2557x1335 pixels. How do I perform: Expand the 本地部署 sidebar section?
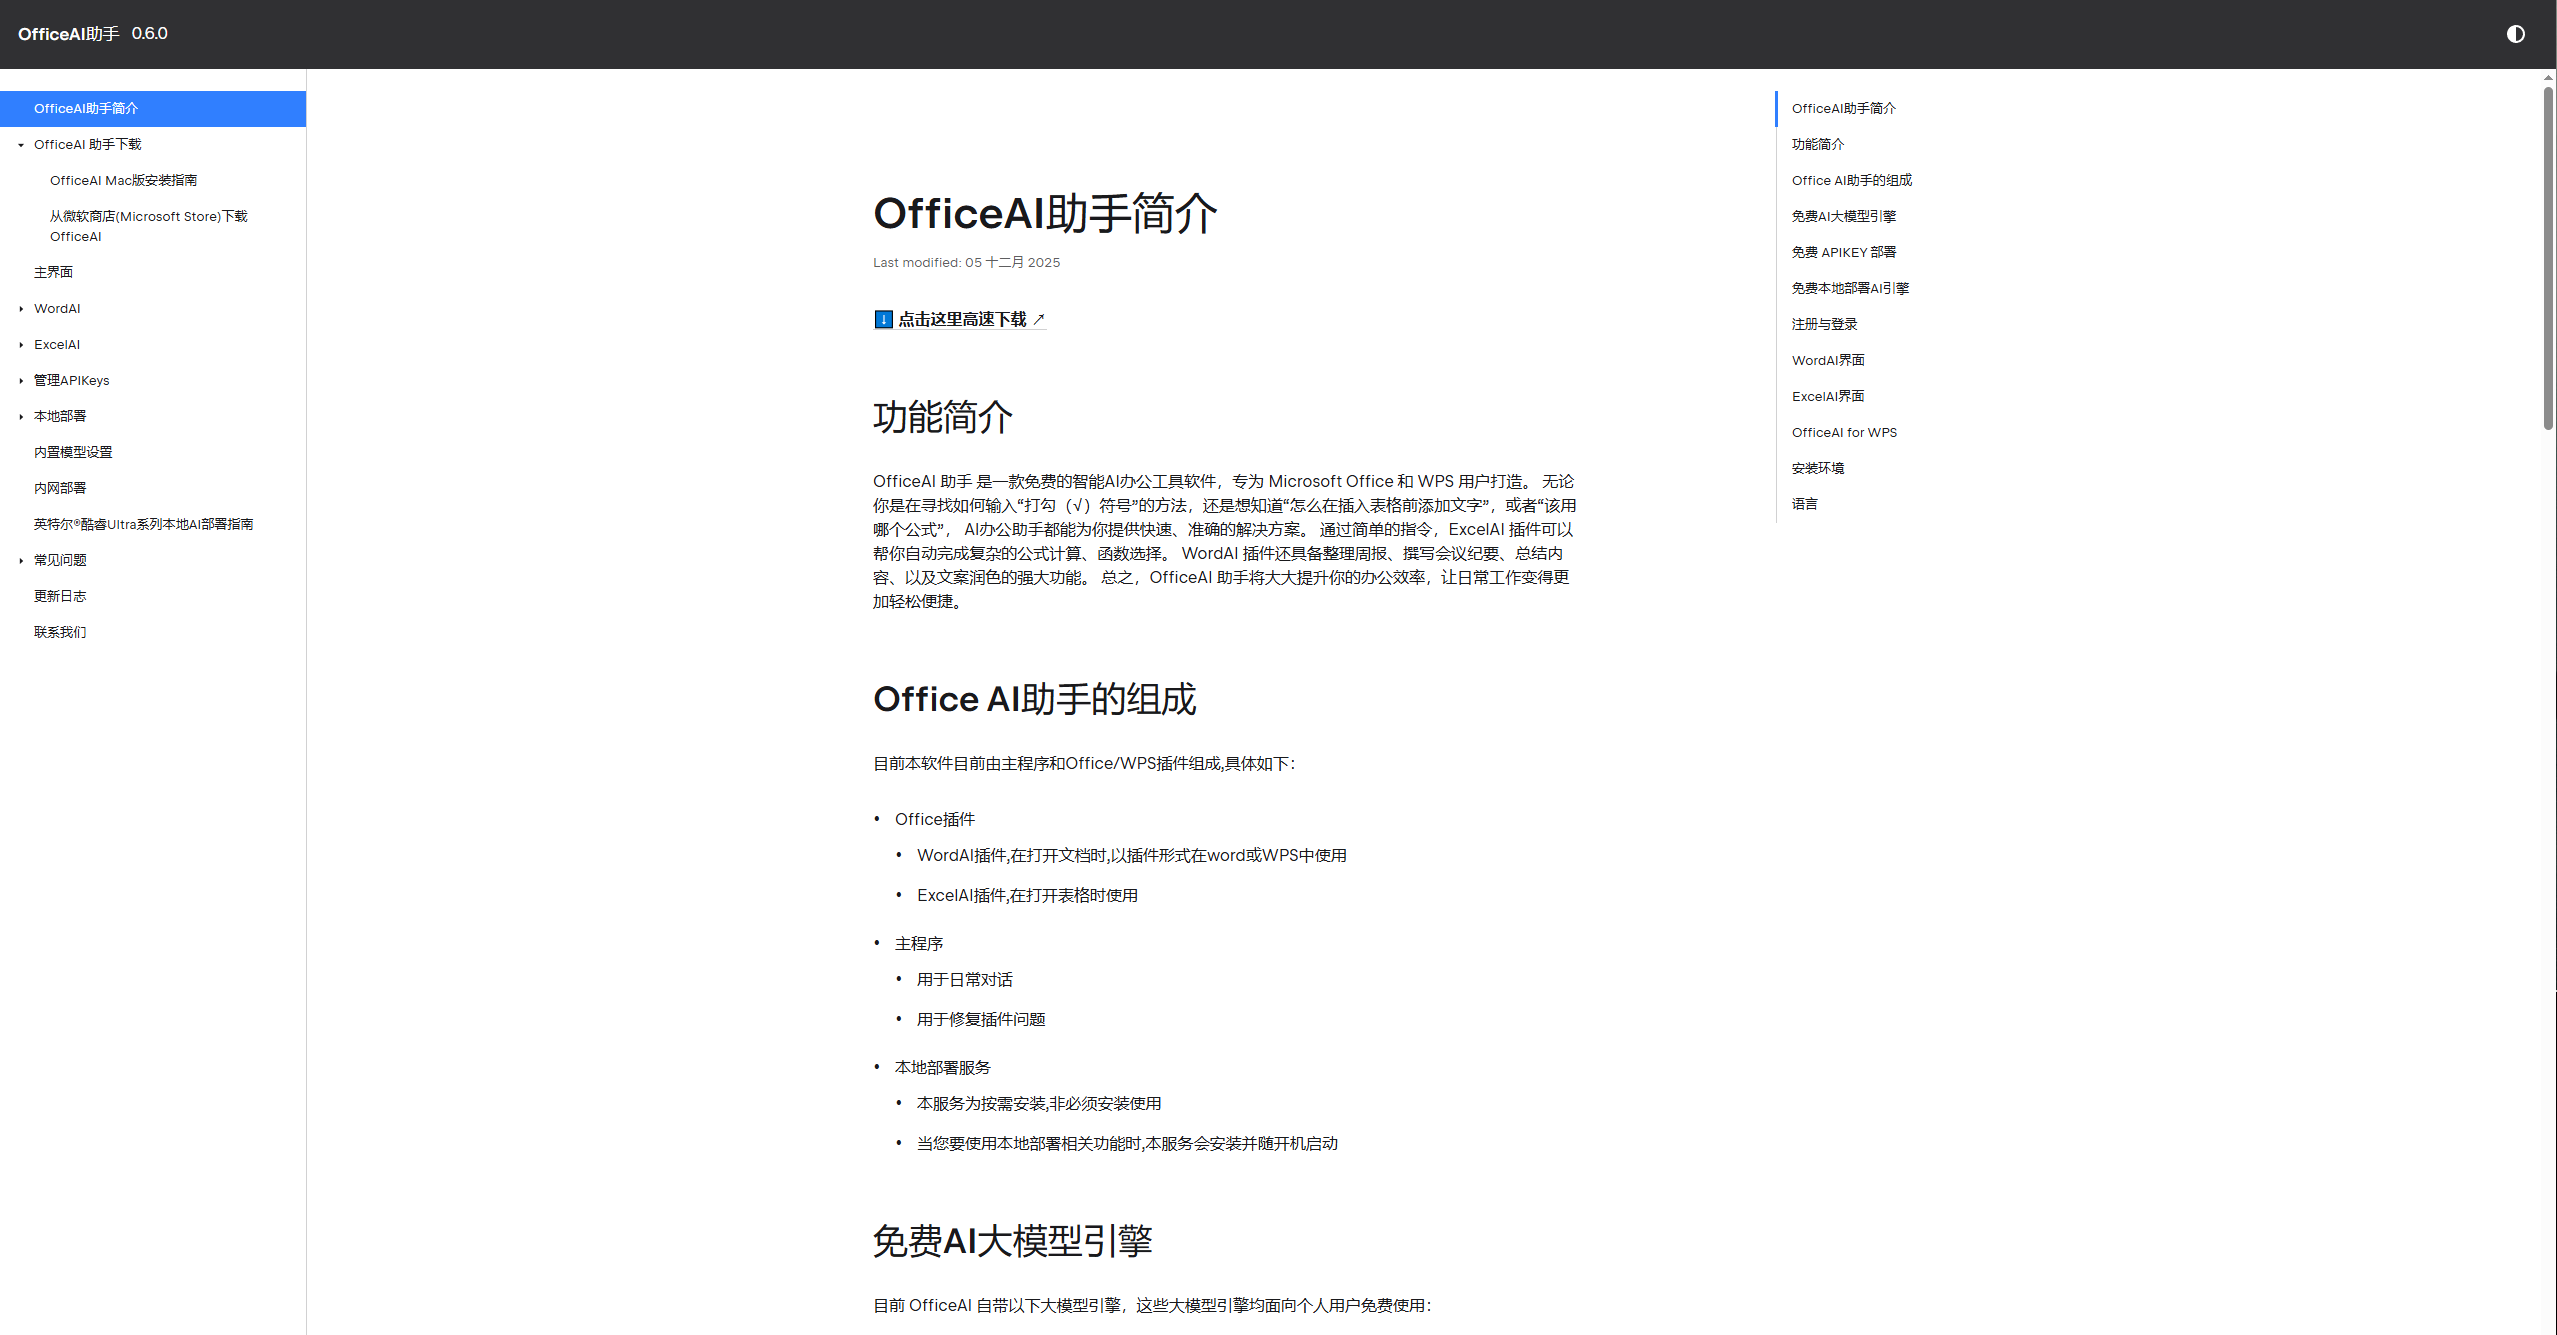click(21, 417)
